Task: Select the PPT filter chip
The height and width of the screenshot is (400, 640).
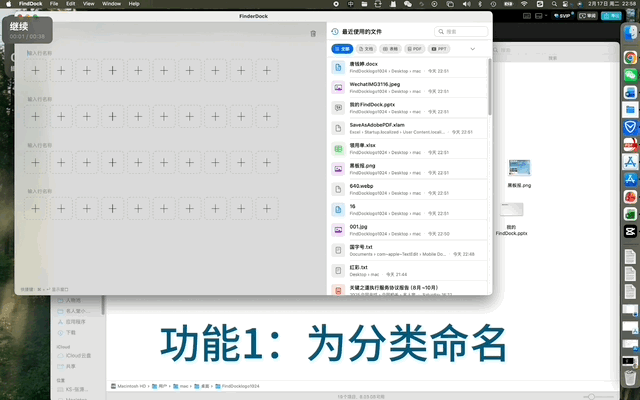Action: [x=439, y=49]
